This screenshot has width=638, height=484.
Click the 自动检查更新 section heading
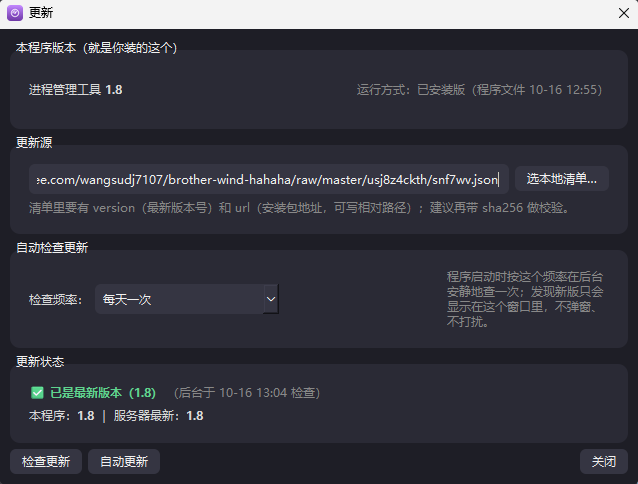tap(52, 247)
